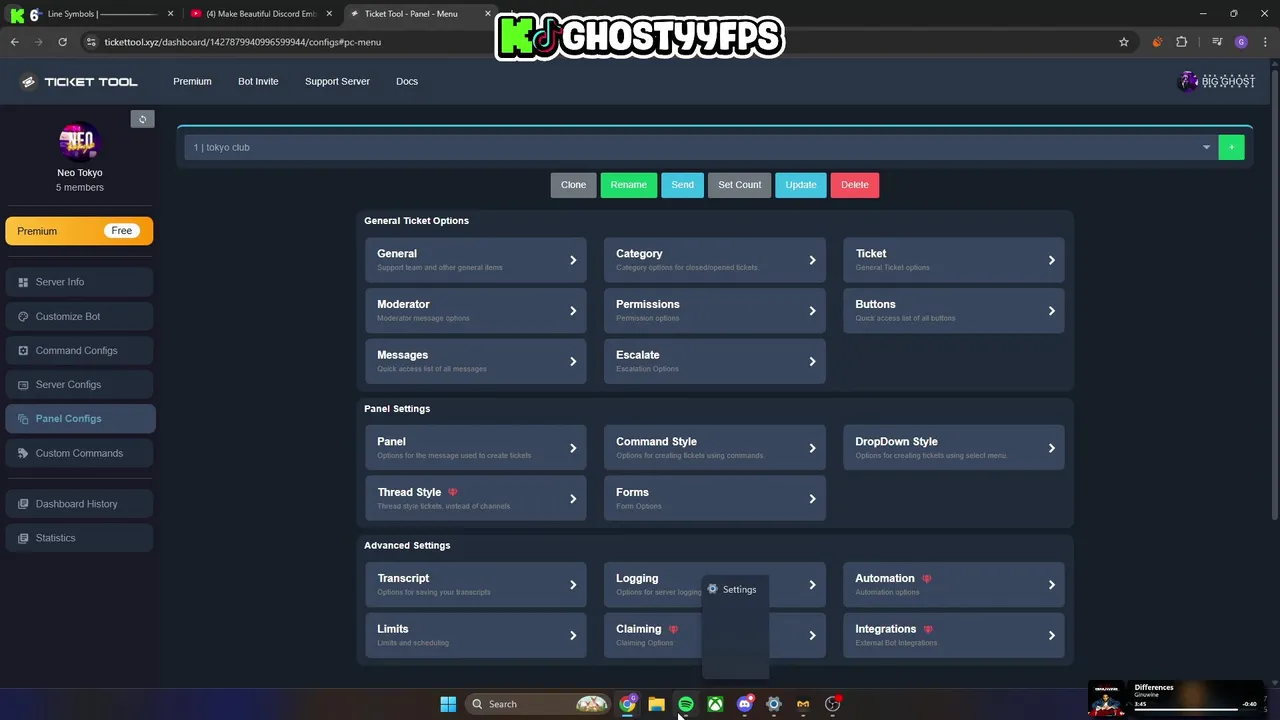The height and width of the screenshot is (720, 1280).
Task: Click the Set Count button
Action: pos(740,184)
